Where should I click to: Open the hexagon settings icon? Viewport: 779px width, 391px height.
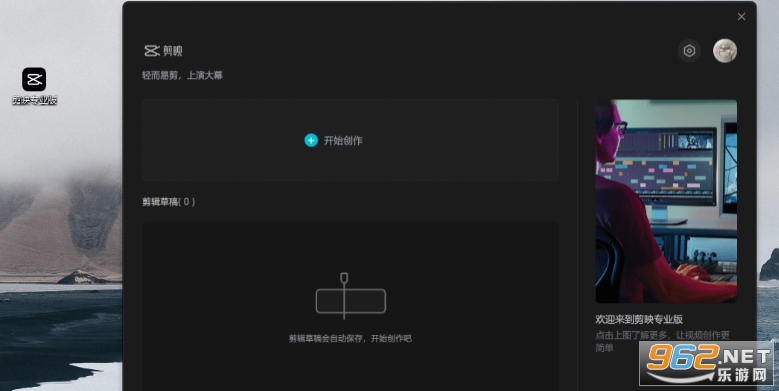tap(689, 51)
